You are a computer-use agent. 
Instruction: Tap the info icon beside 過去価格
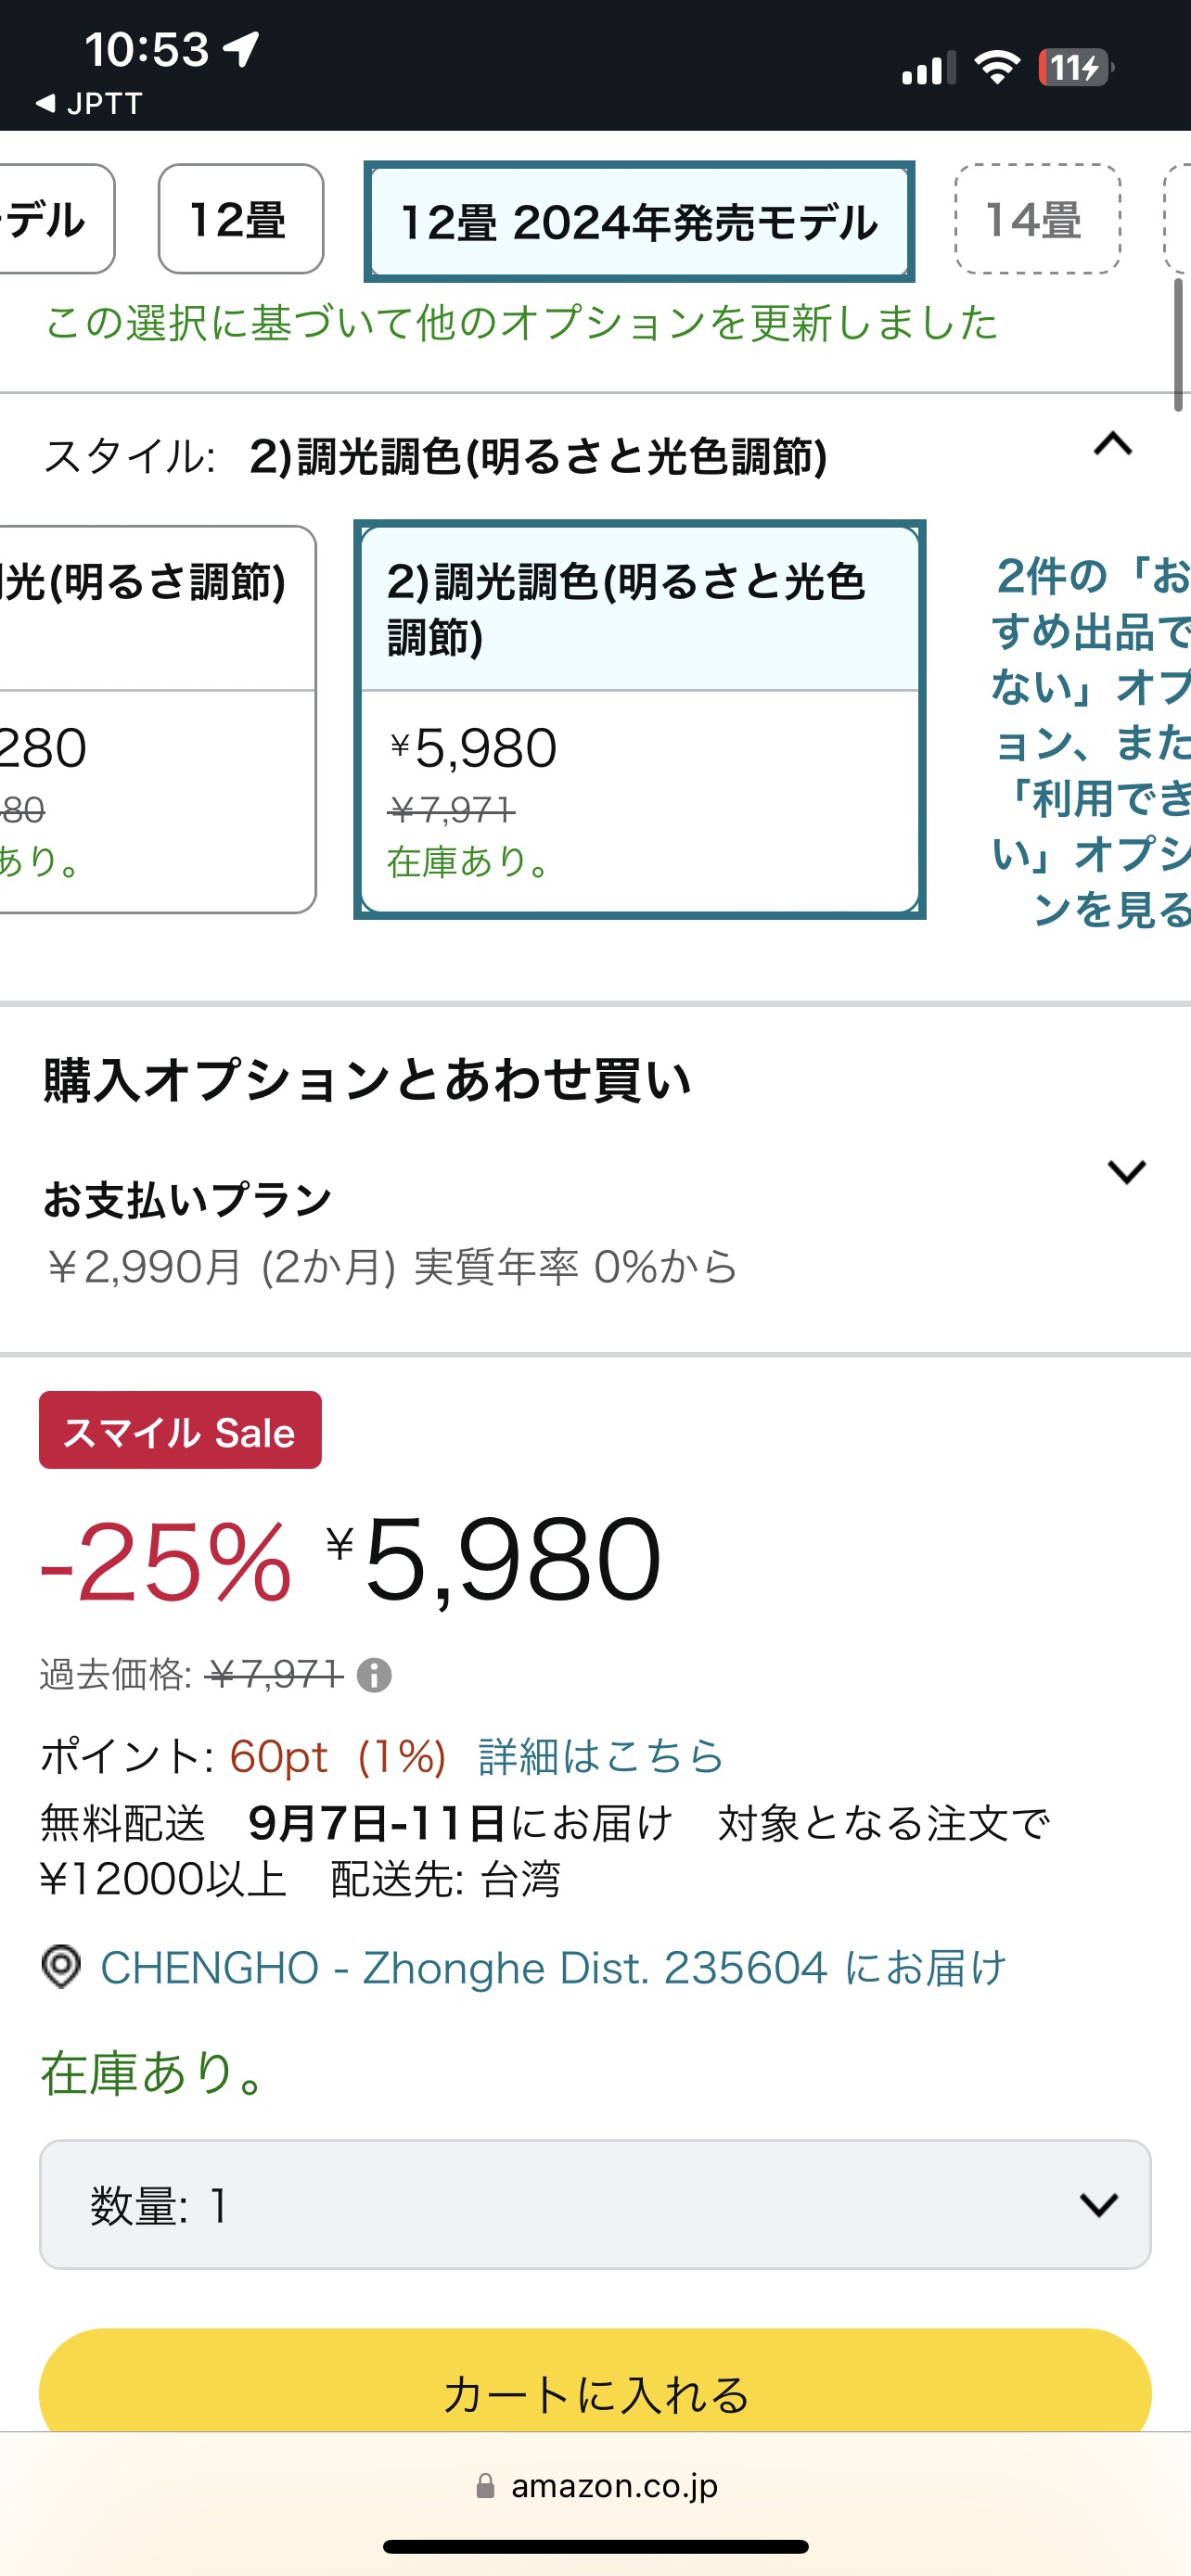tap(374, 1674)
